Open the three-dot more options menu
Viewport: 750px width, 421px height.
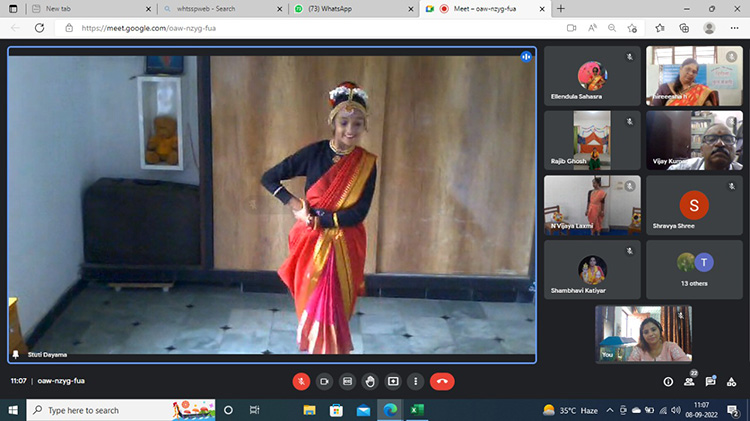coord(415,381)
